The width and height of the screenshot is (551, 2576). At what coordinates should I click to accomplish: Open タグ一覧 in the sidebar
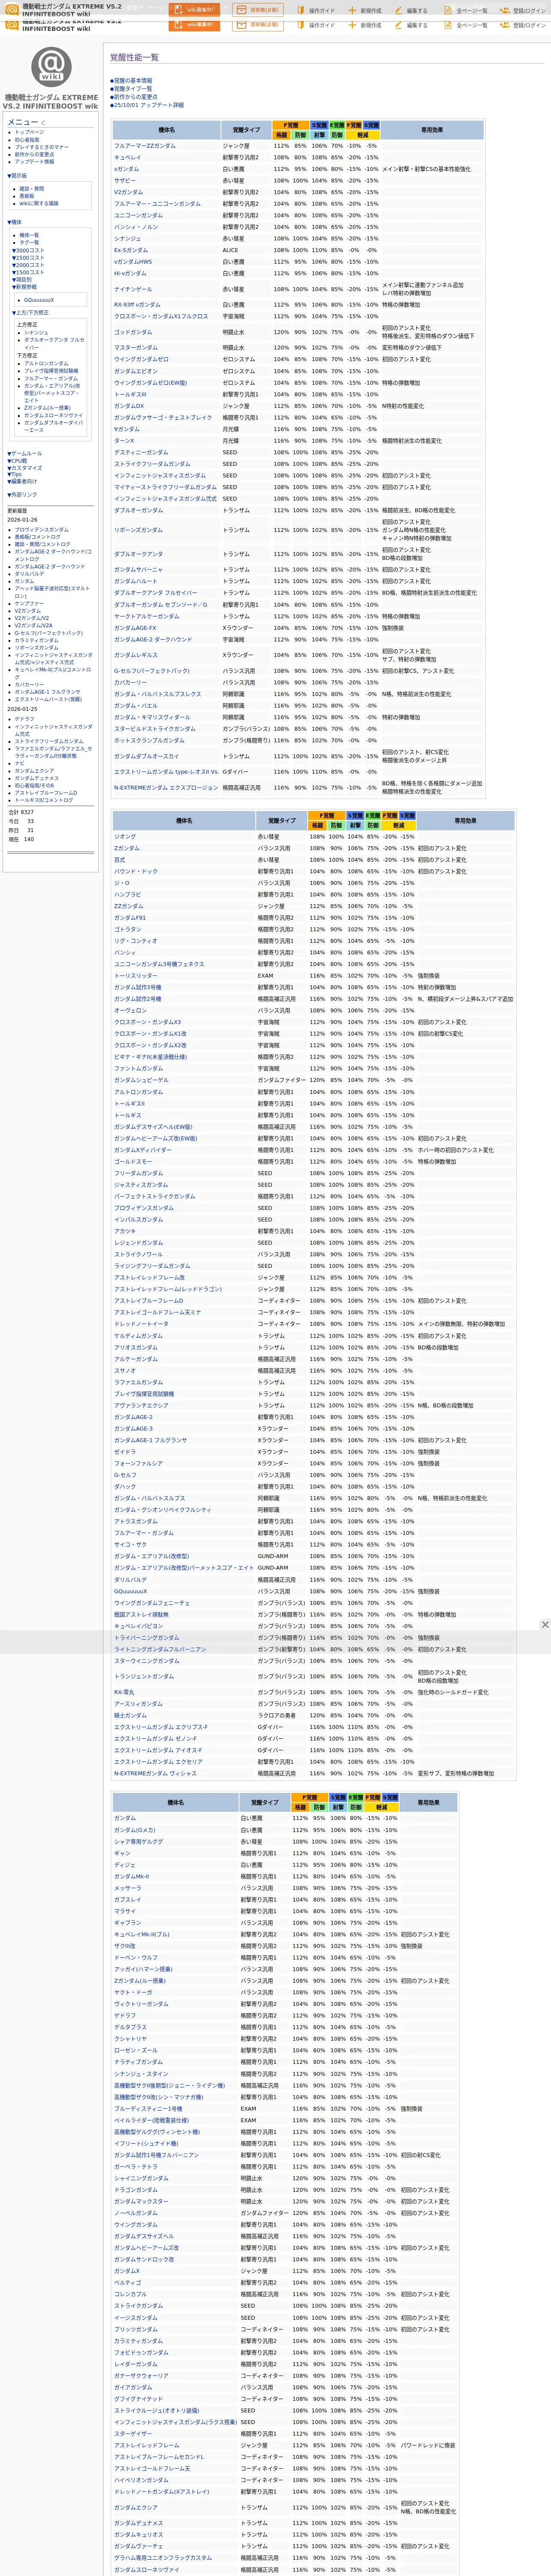(29, 242)
